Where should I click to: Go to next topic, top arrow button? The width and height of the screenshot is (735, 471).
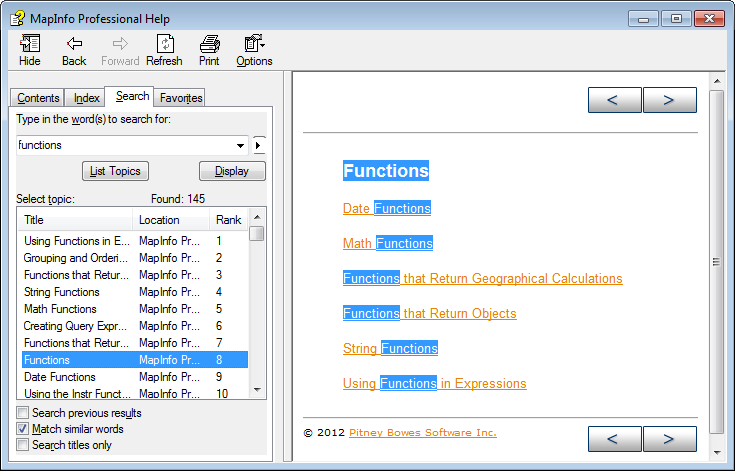[x=670, y=100]
